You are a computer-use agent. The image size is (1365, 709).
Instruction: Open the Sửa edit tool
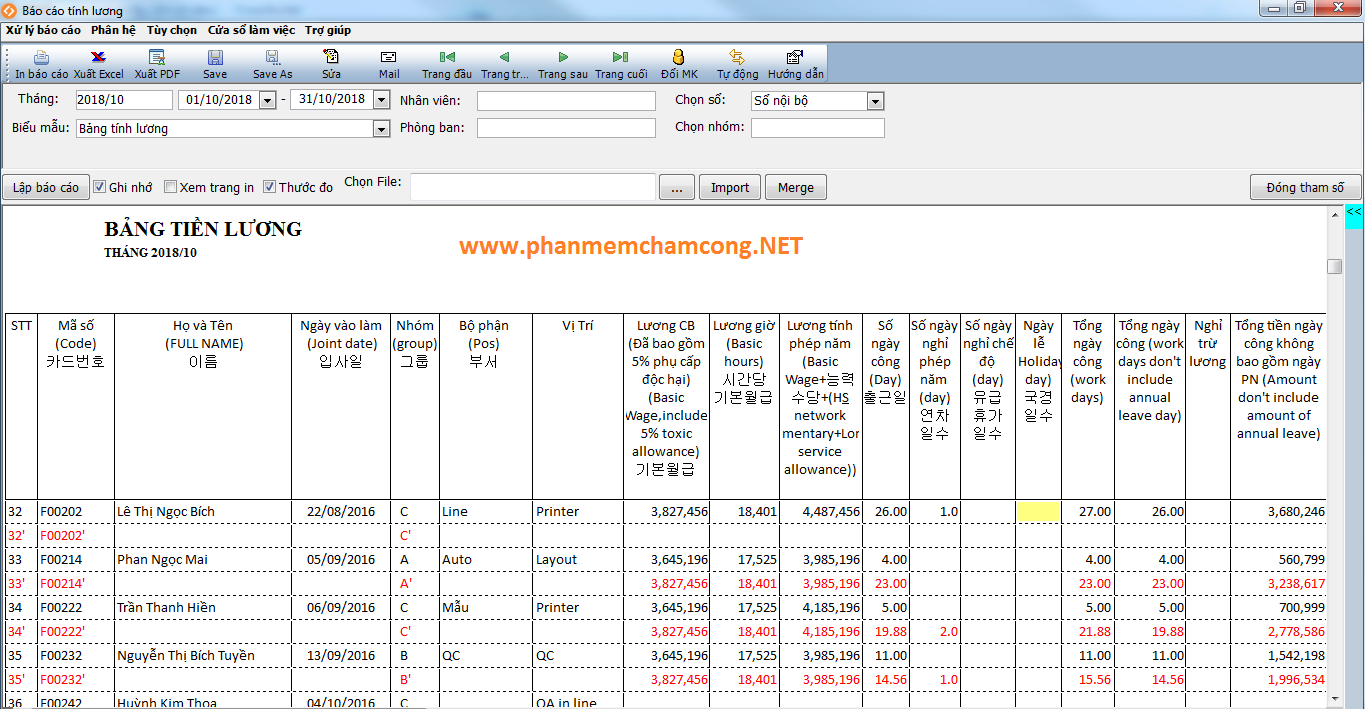(331, 58)
